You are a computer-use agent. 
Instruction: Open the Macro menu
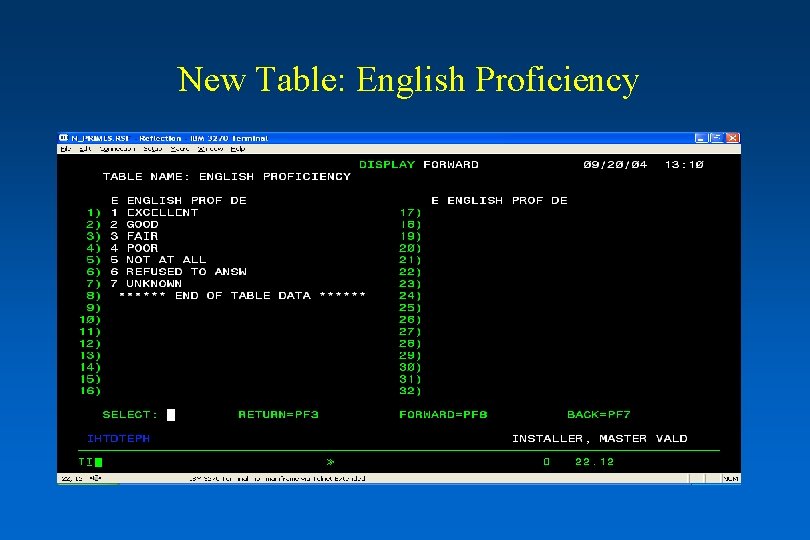(180, 149)
